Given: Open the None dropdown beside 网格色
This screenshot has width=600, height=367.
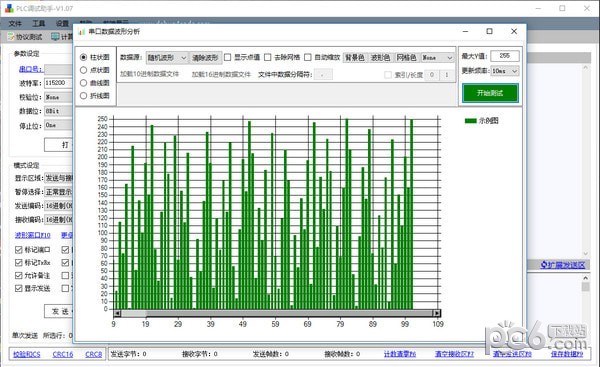Looking at the screenshot, I should 437,58.
